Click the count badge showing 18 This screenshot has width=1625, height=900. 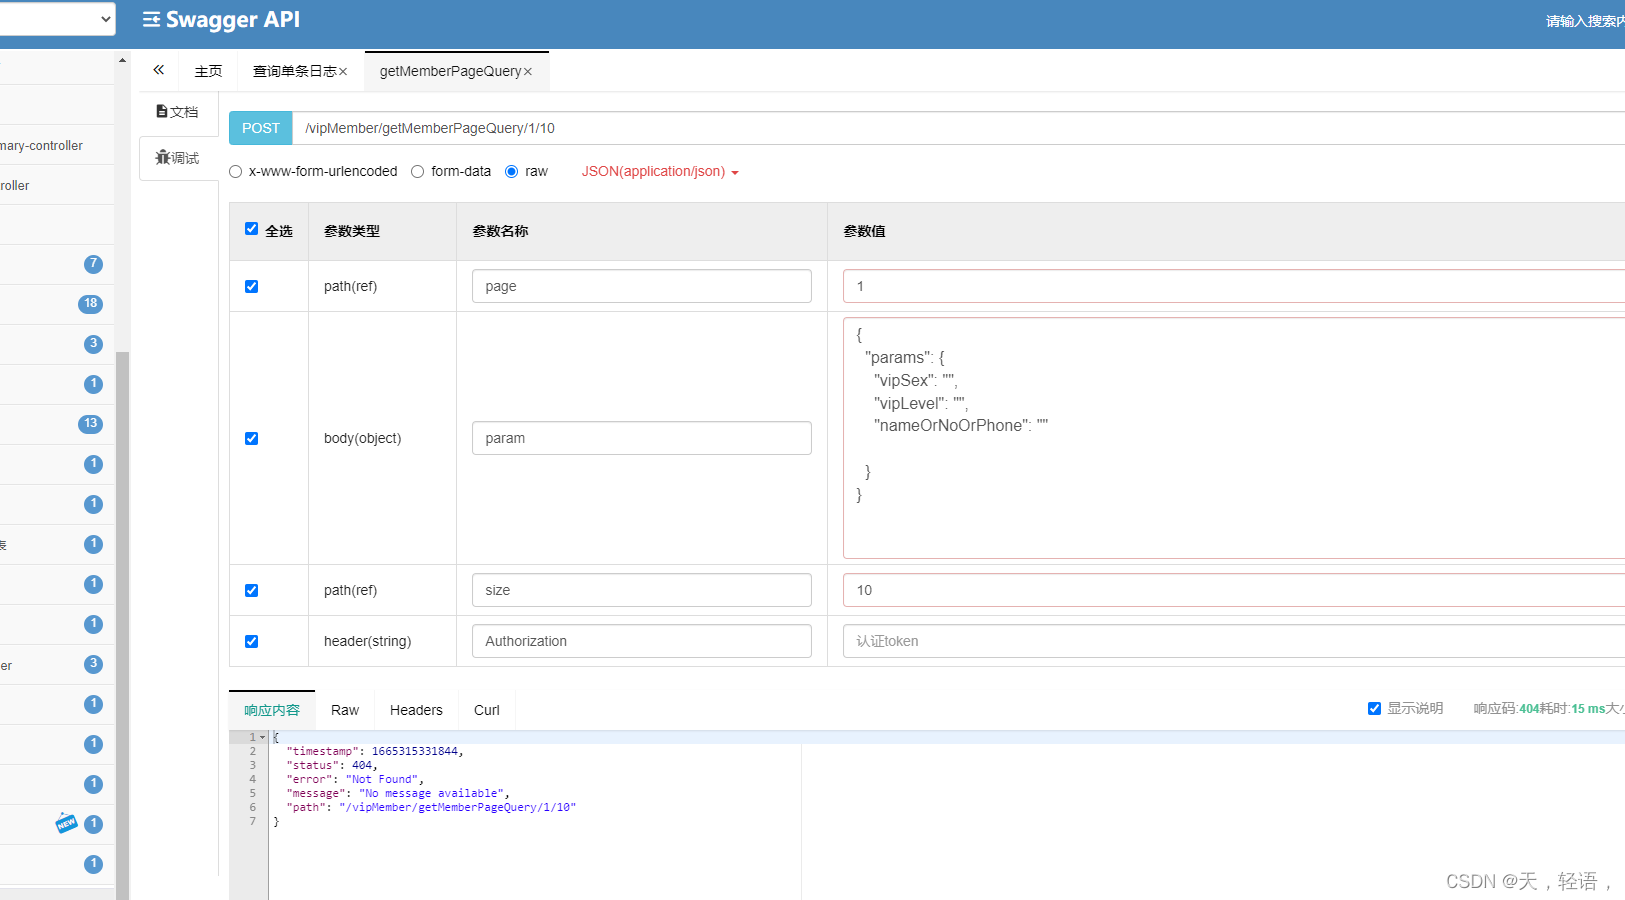click(x=90, y=304)
